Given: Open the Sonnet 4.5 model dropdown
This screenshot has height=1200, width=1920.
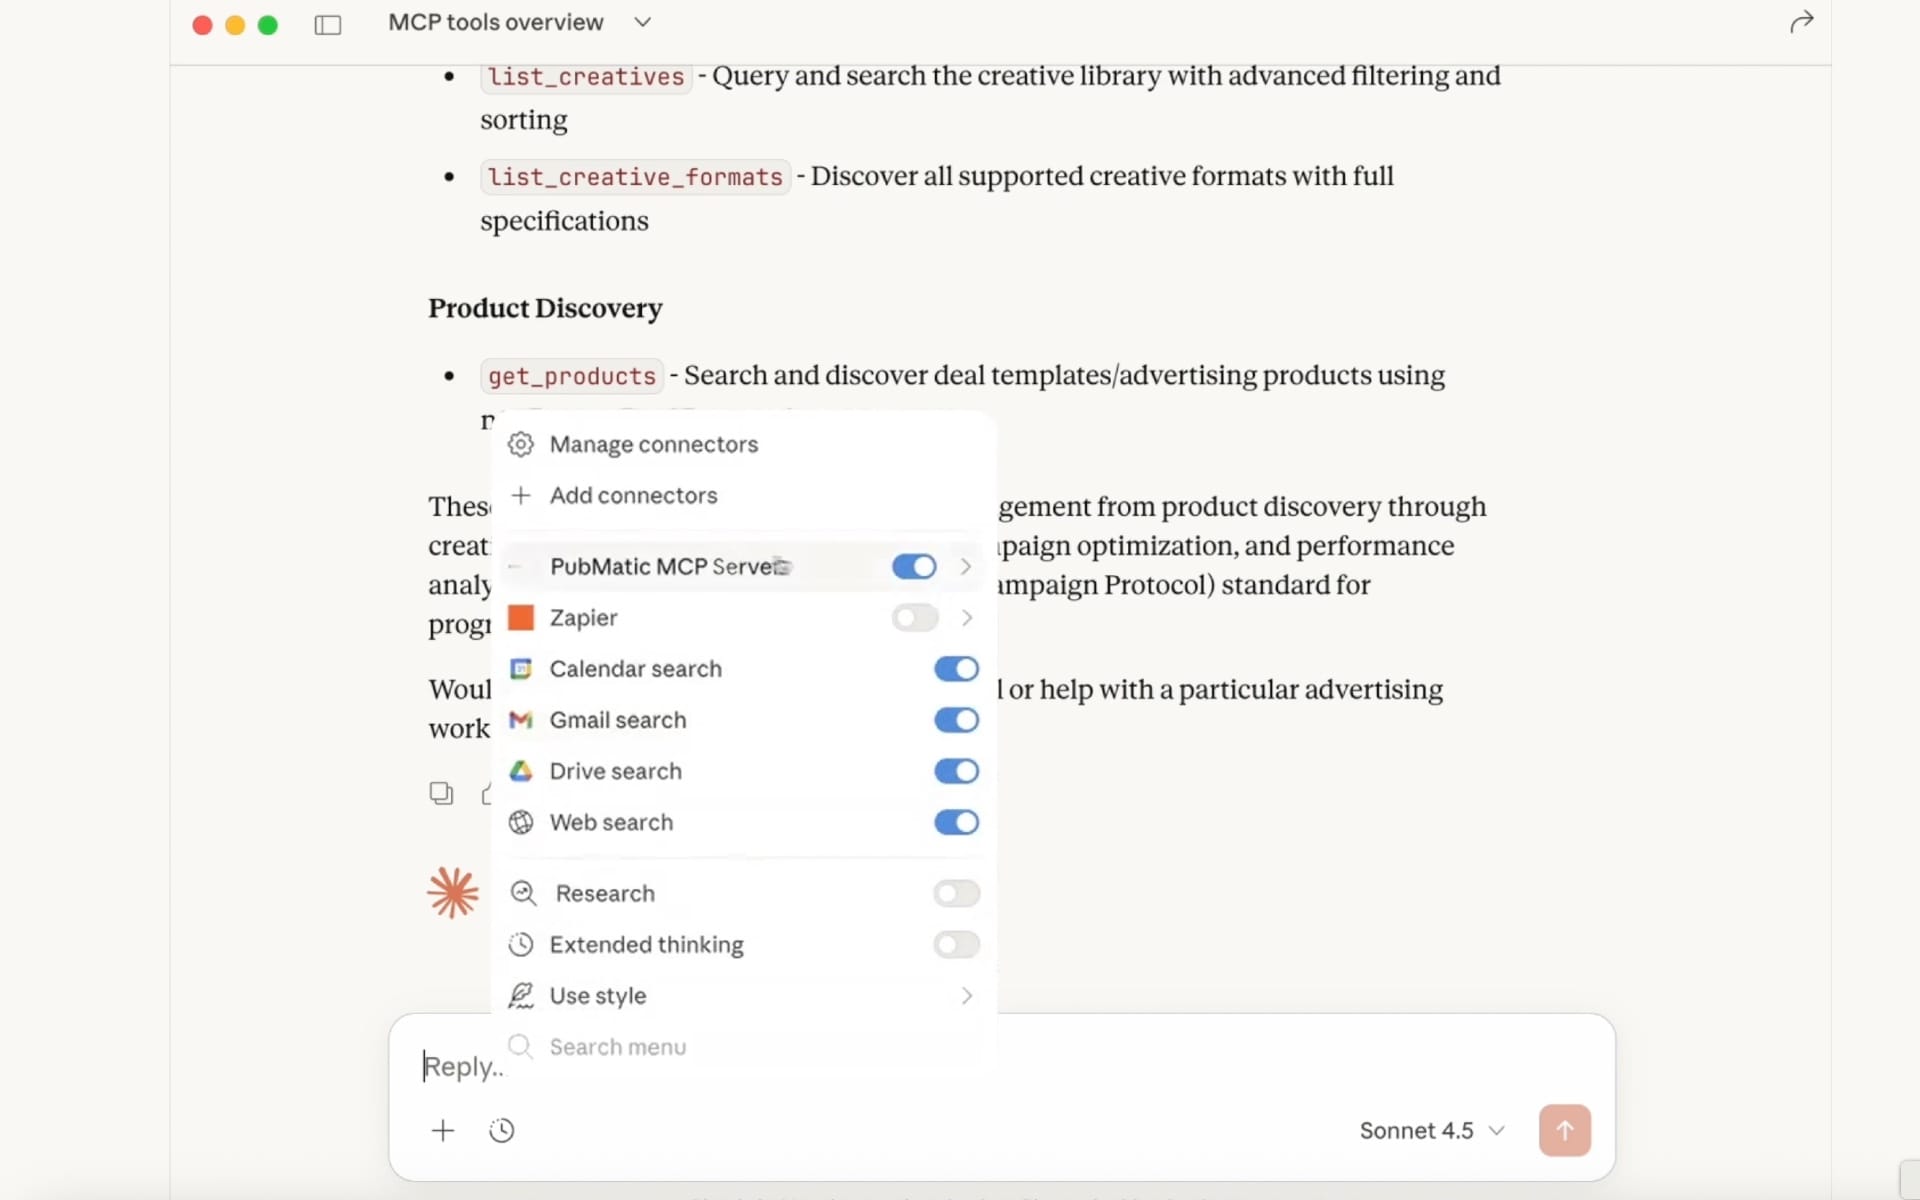Looking at the screenshot, I should 1432,1130.
